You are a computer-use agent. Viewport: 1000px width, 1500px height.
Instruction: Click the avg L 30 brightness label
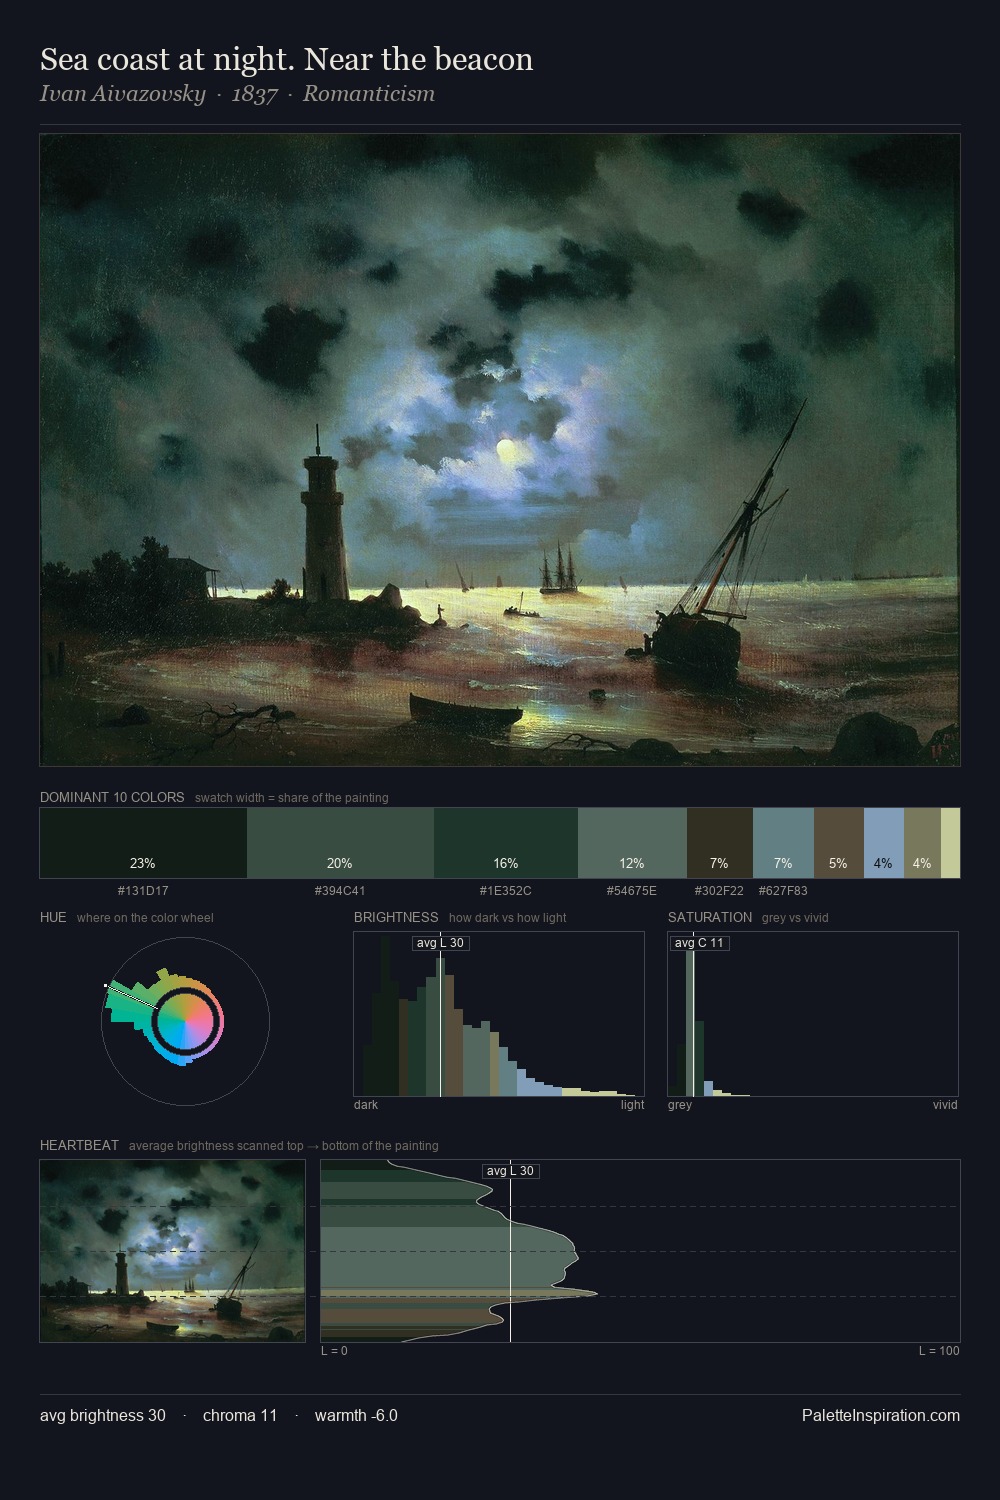coord(440,943)
